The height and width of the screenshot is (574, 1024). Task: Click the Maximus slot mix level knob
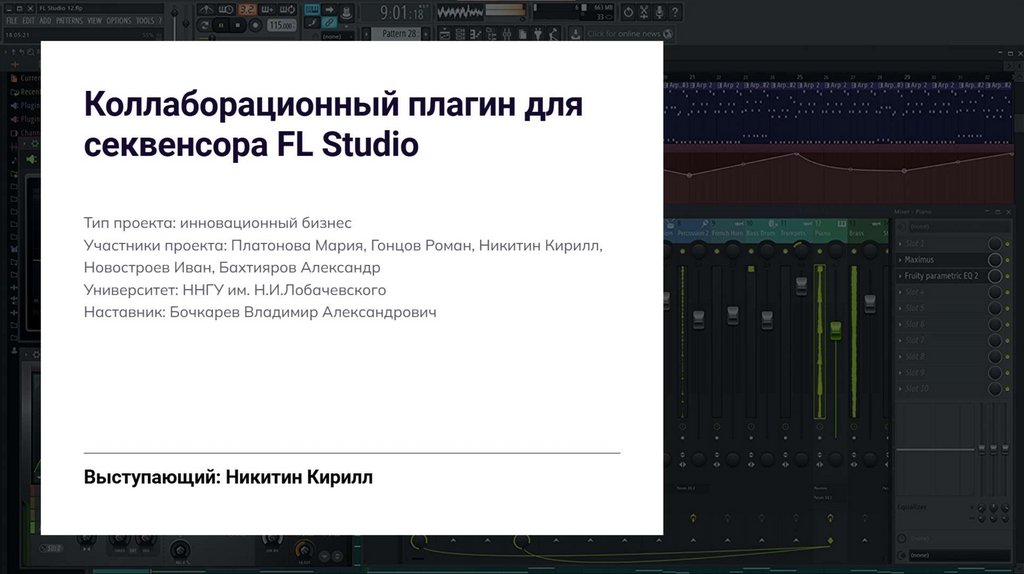[995, 260]
